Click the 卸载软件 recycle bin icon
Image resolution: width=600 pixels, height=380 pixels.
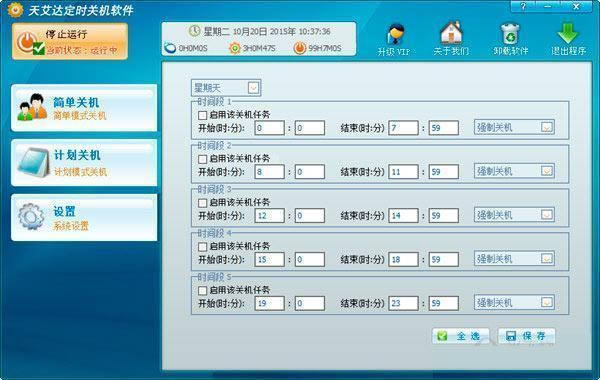(510, 39)
